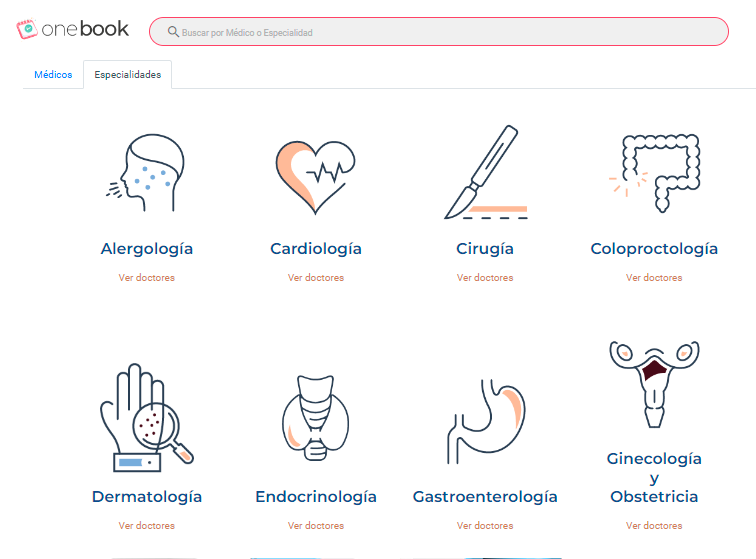Screen dimensions: 756x559
Task: Focus the Buscar por Médico o Especialidad field
Action: 439,32
